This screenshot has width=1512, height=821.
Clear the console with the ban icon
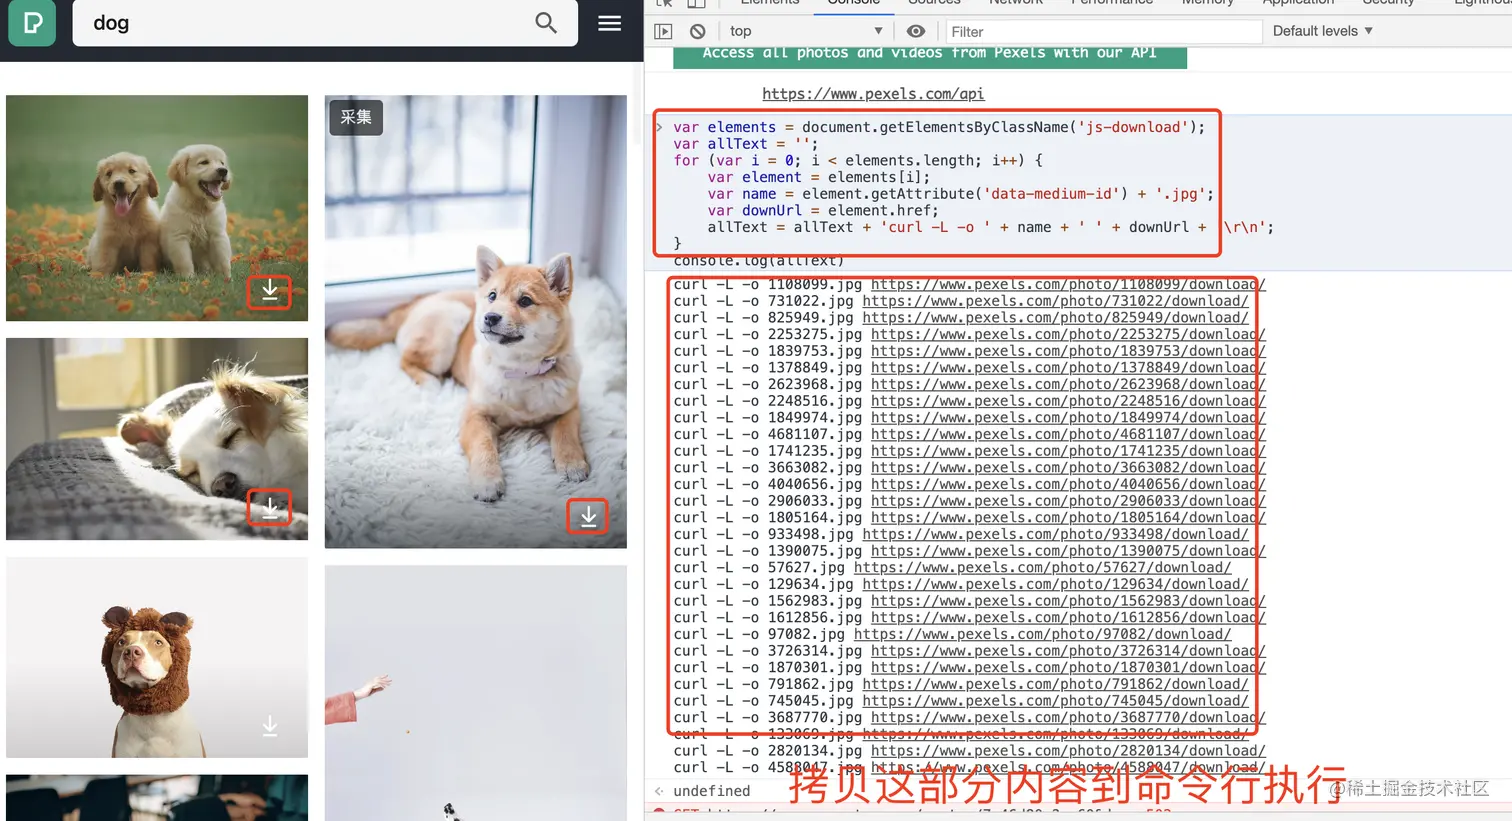(x=697, y=31)
